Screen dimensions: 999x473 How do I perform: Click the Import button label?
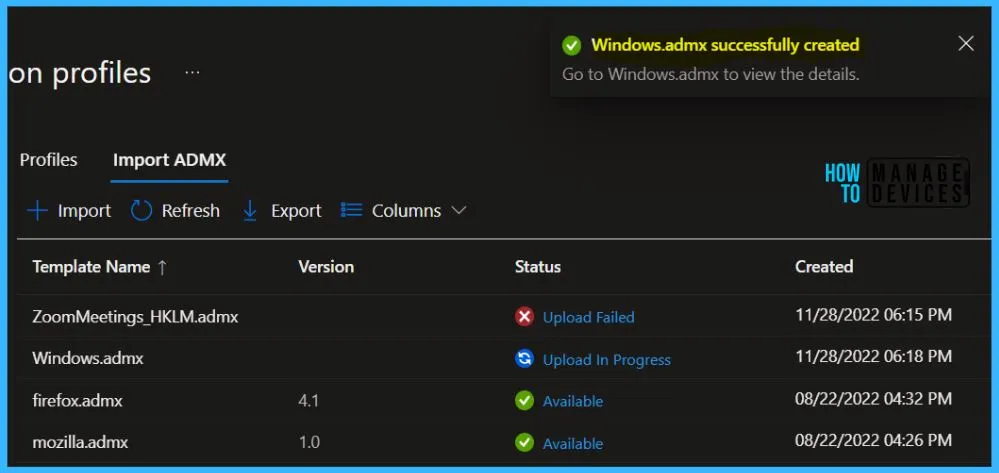[x=84, y=211]
